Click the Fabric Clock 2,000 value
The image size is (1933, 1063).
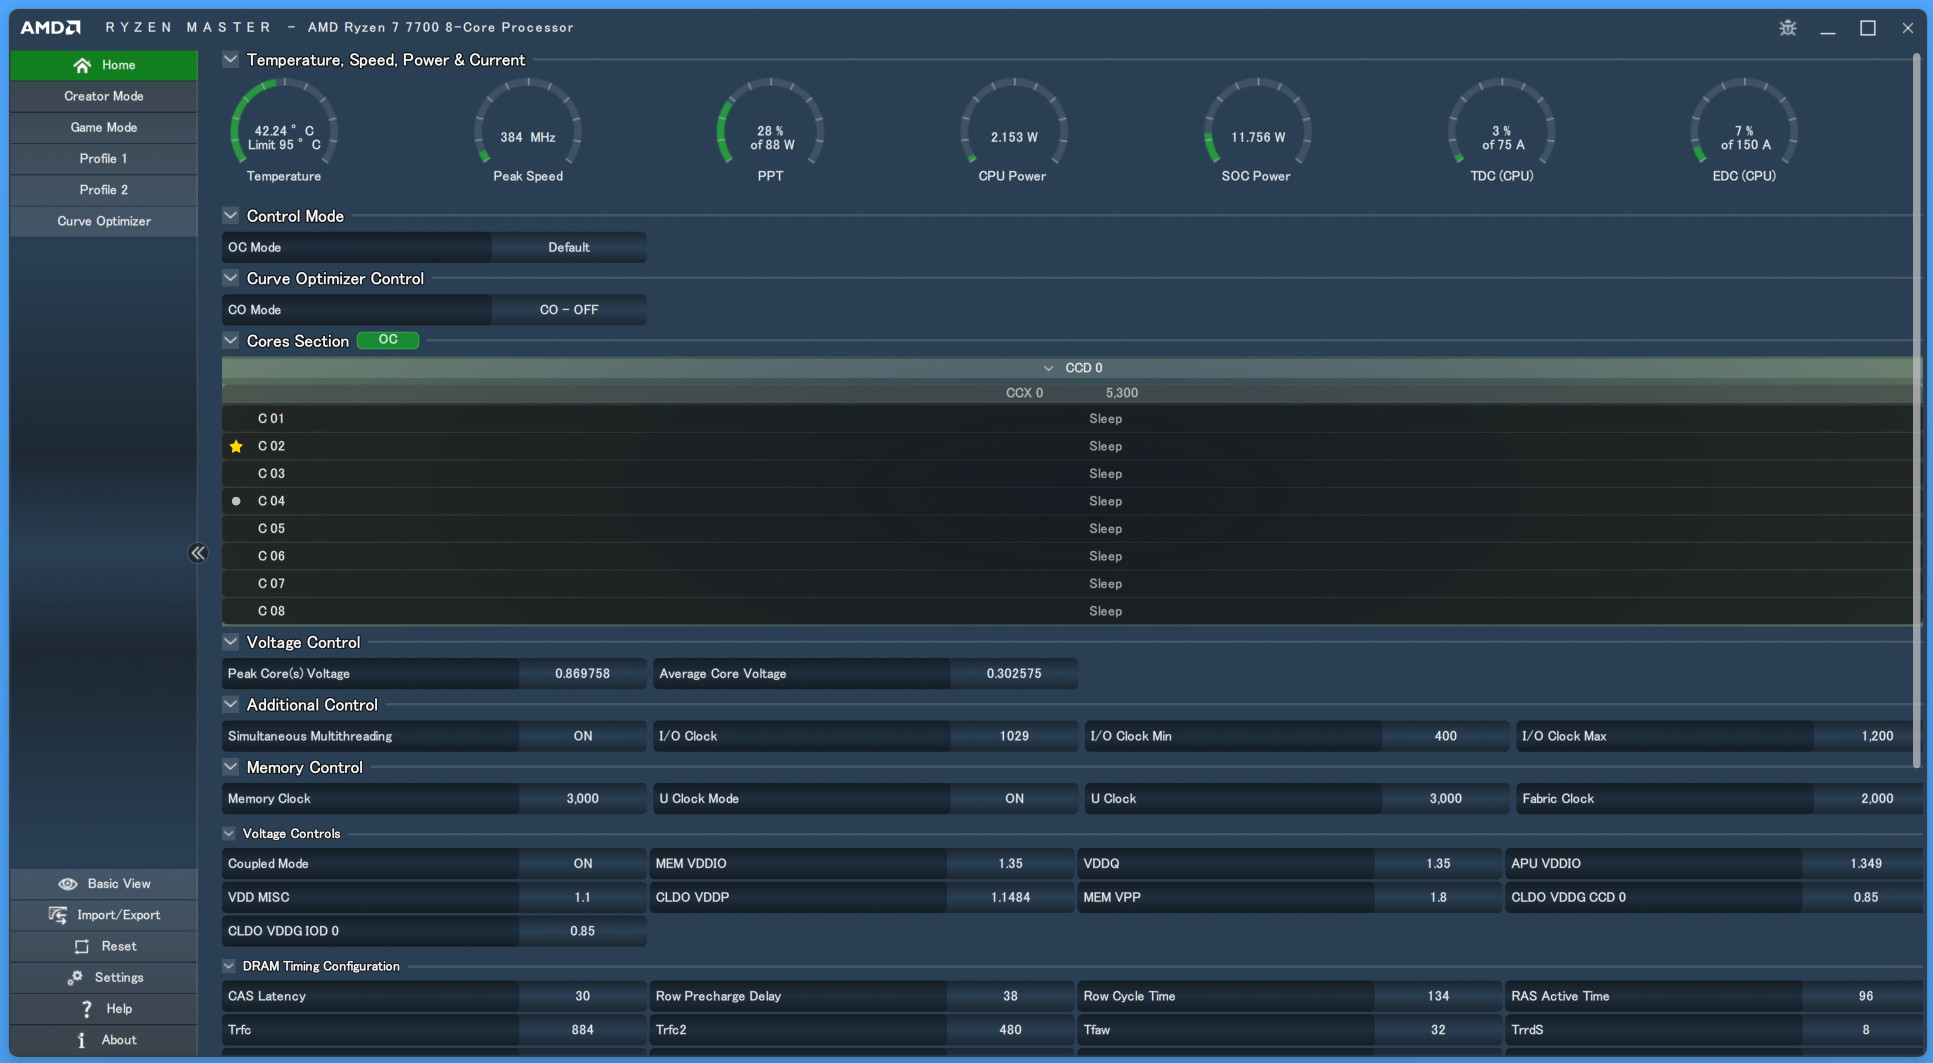tap(1870, 799)
